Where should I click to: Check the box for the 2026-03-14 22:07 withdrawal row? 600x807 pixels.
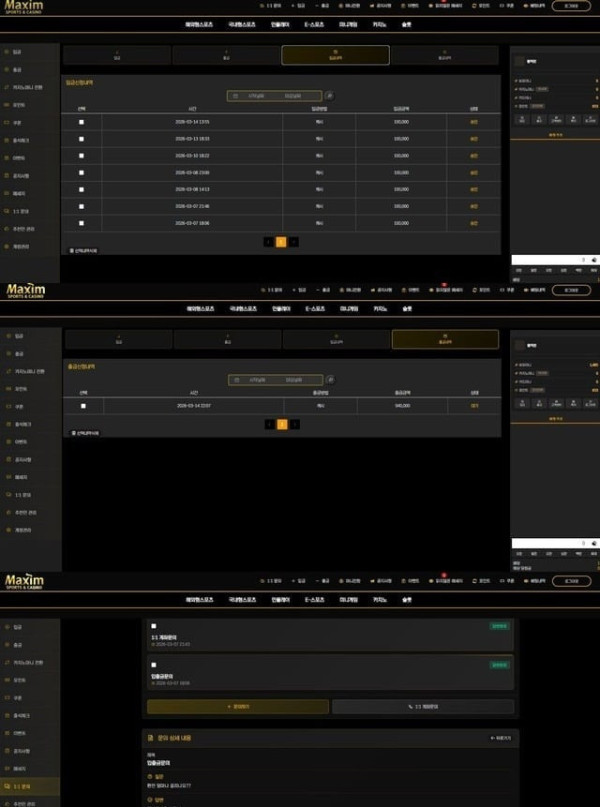click(x=81, y=406)
